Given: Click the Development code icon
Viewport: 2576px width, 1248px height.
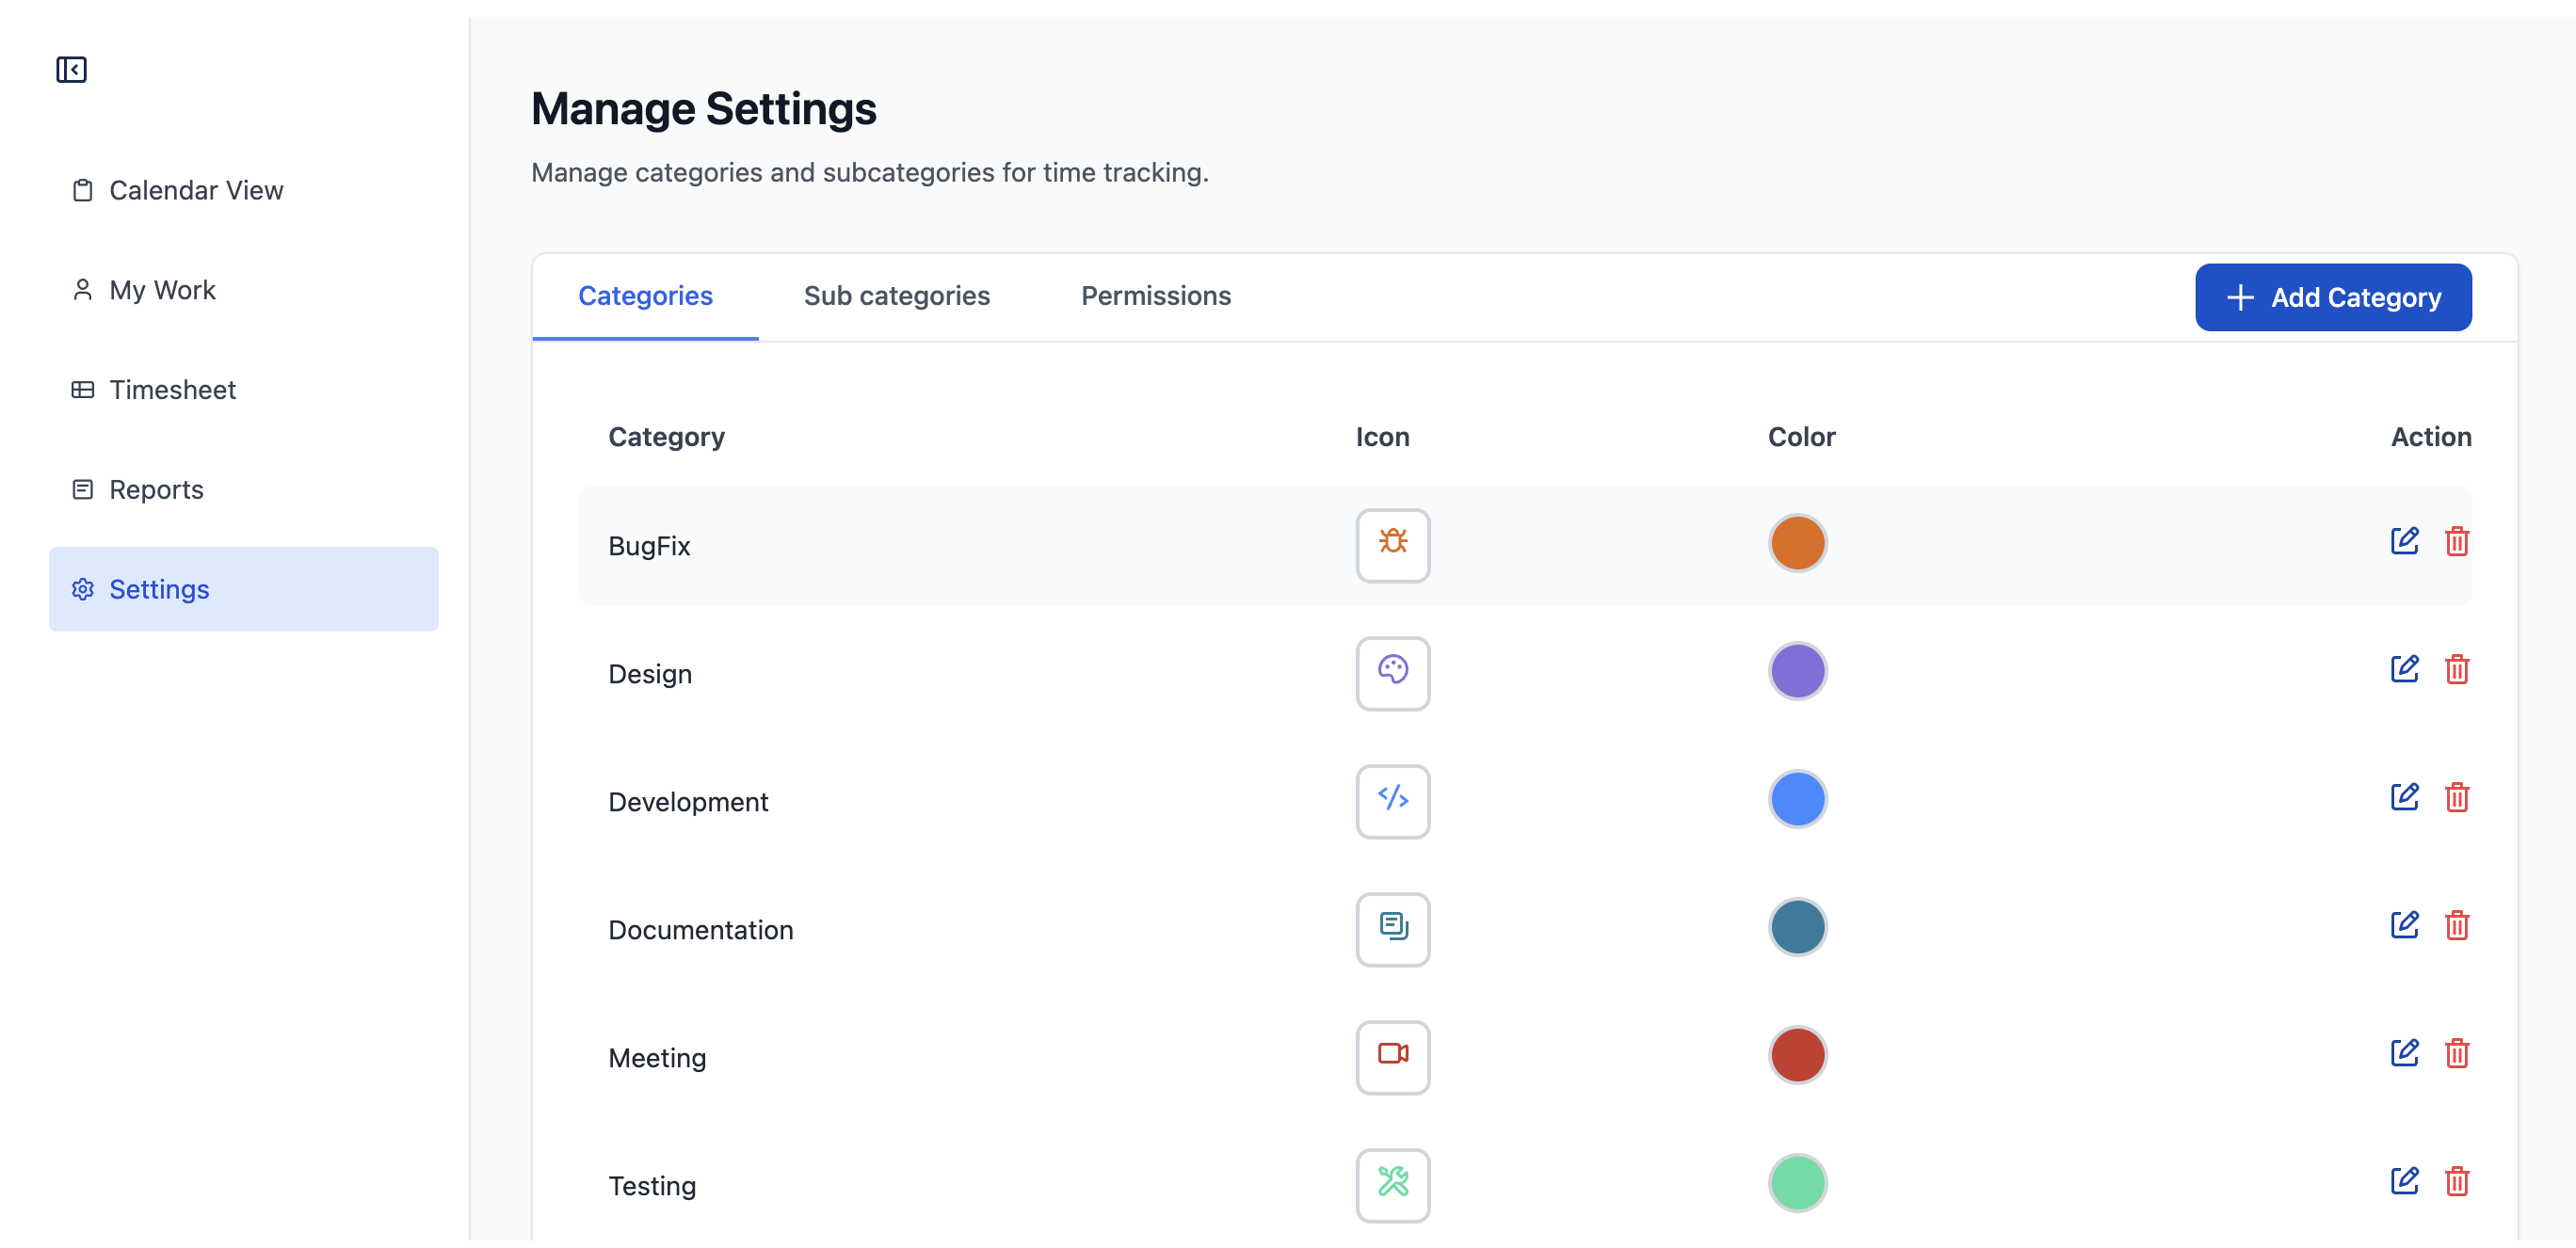Looking at the screenshot, I should pyautogui.click(x=1392, y=801).
